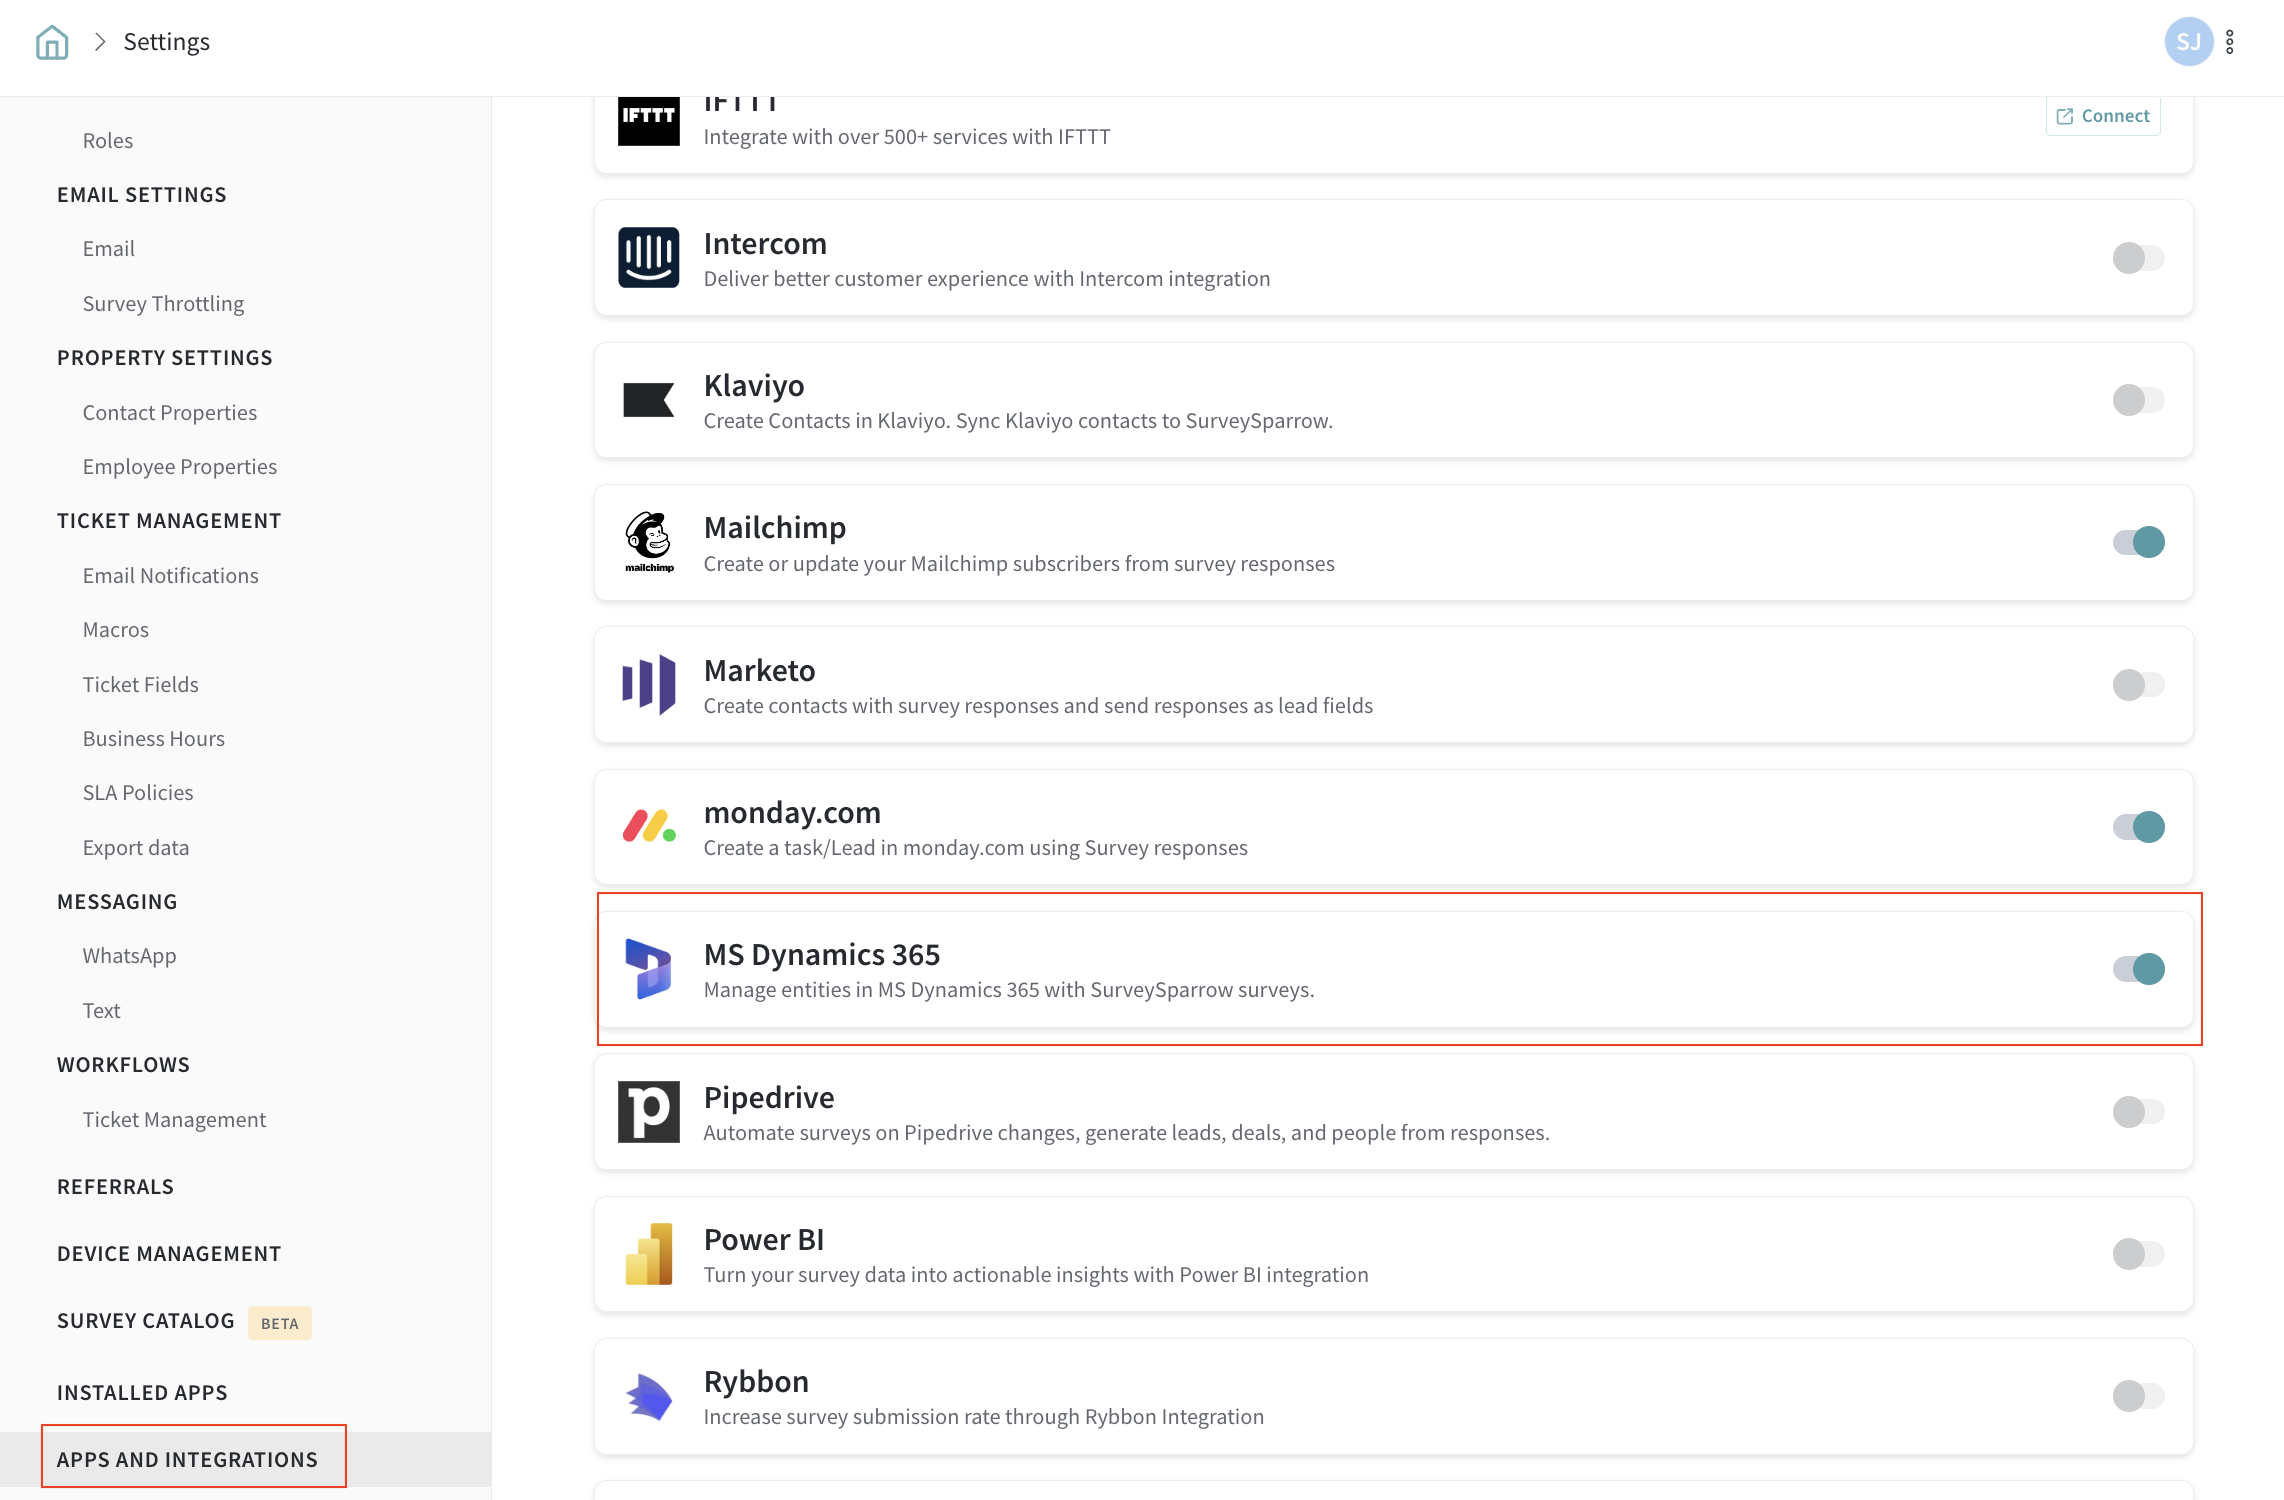
Task: Click the Mailchimp monkey logo
Action: click(x=648, y=541)
